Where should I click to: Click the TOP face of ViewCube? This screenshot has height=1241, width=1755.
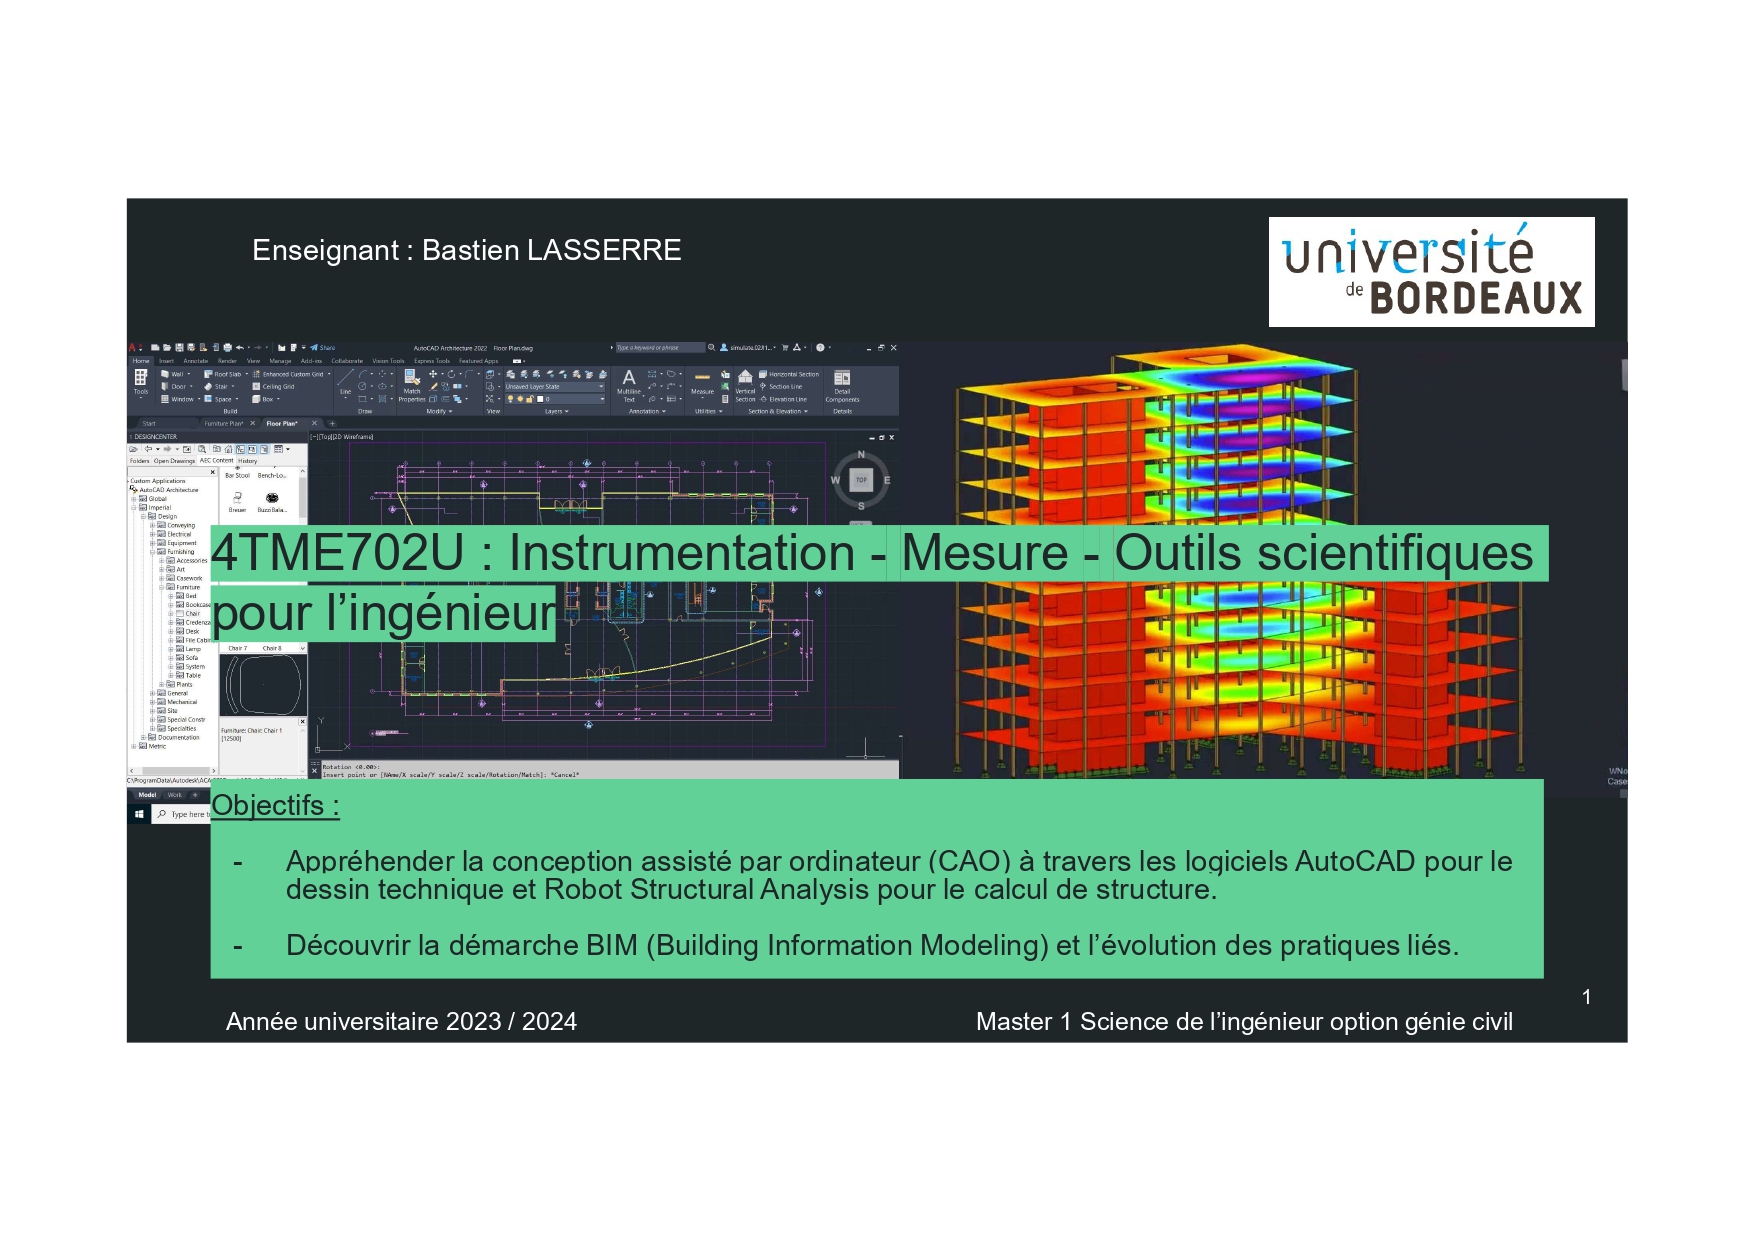pyautogui.click(x=861, y=480)
